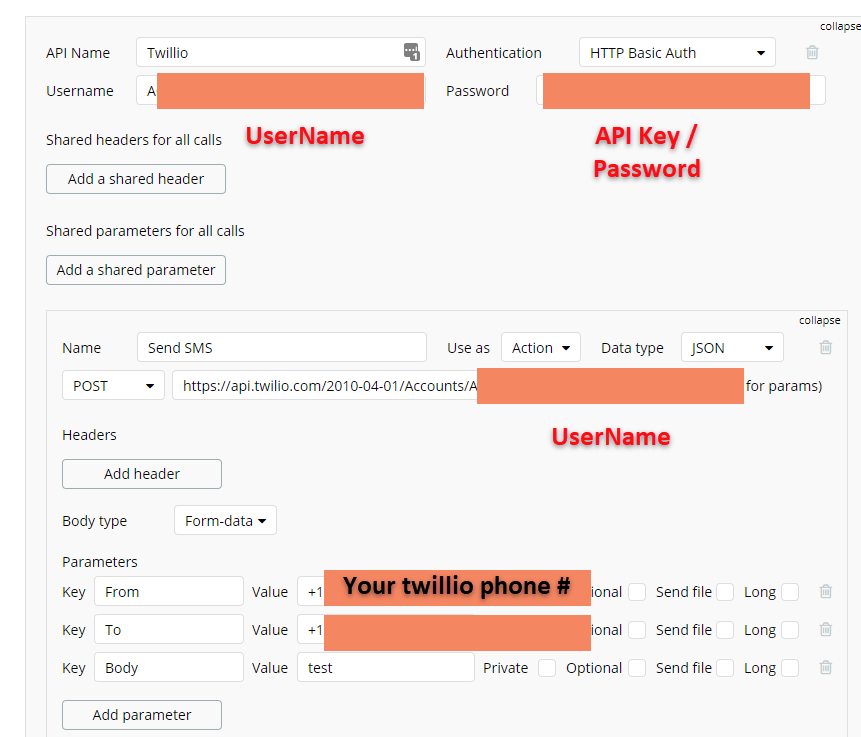Click the Body value field containing test
861x737 pixels.
(385, 667)
